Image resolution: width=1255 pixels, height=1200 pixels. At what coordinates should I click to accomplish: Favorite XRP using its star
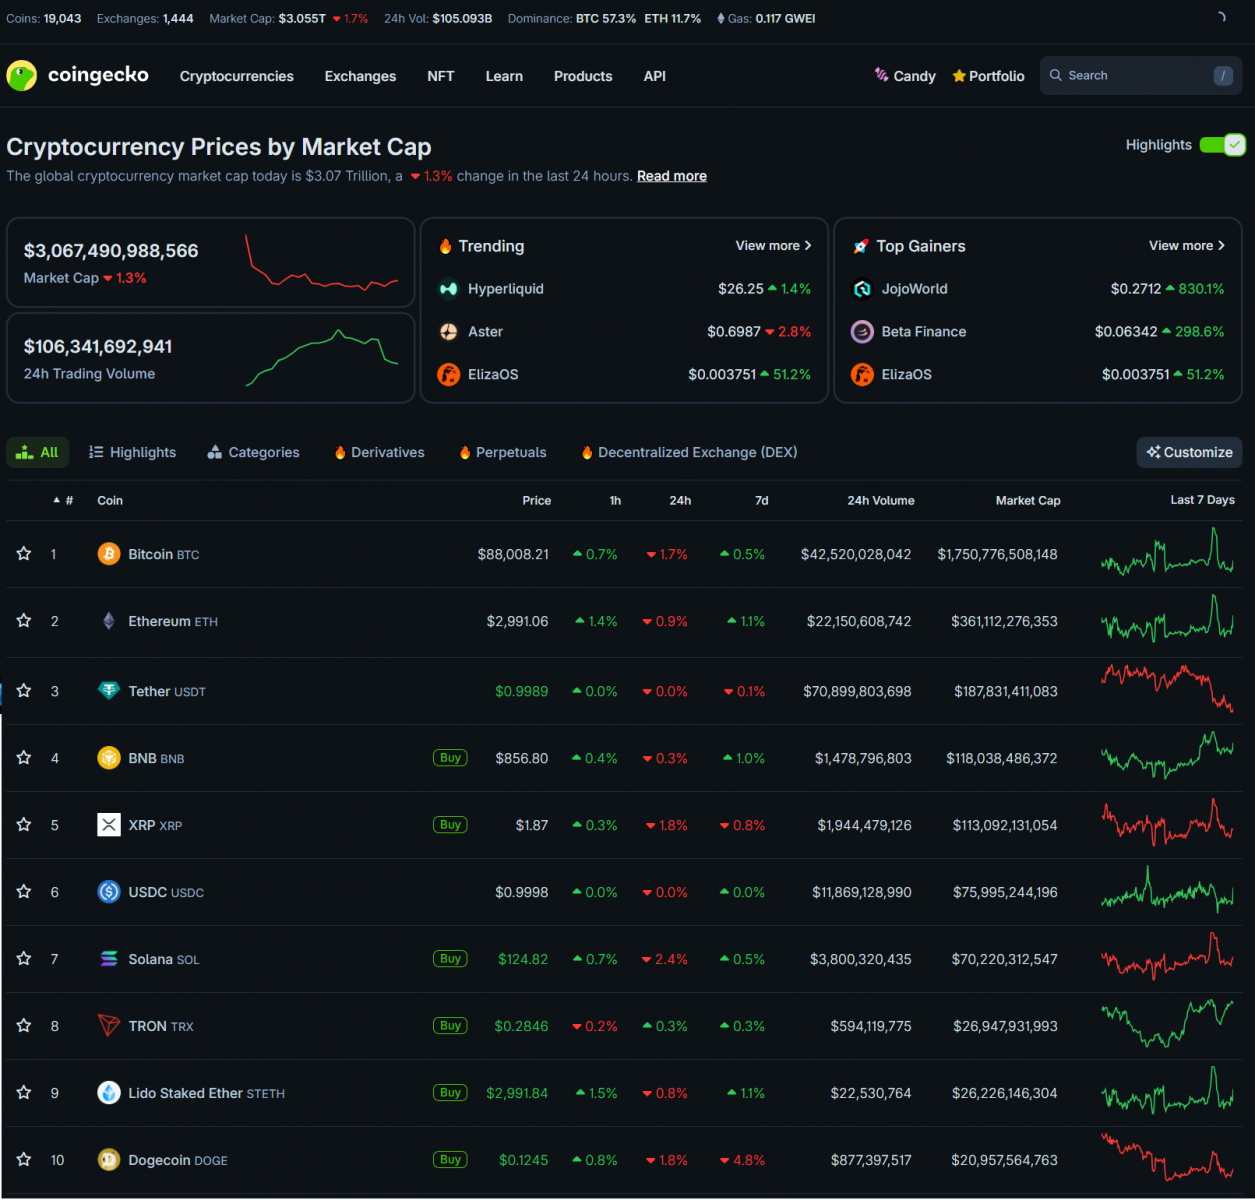(24, 825)
